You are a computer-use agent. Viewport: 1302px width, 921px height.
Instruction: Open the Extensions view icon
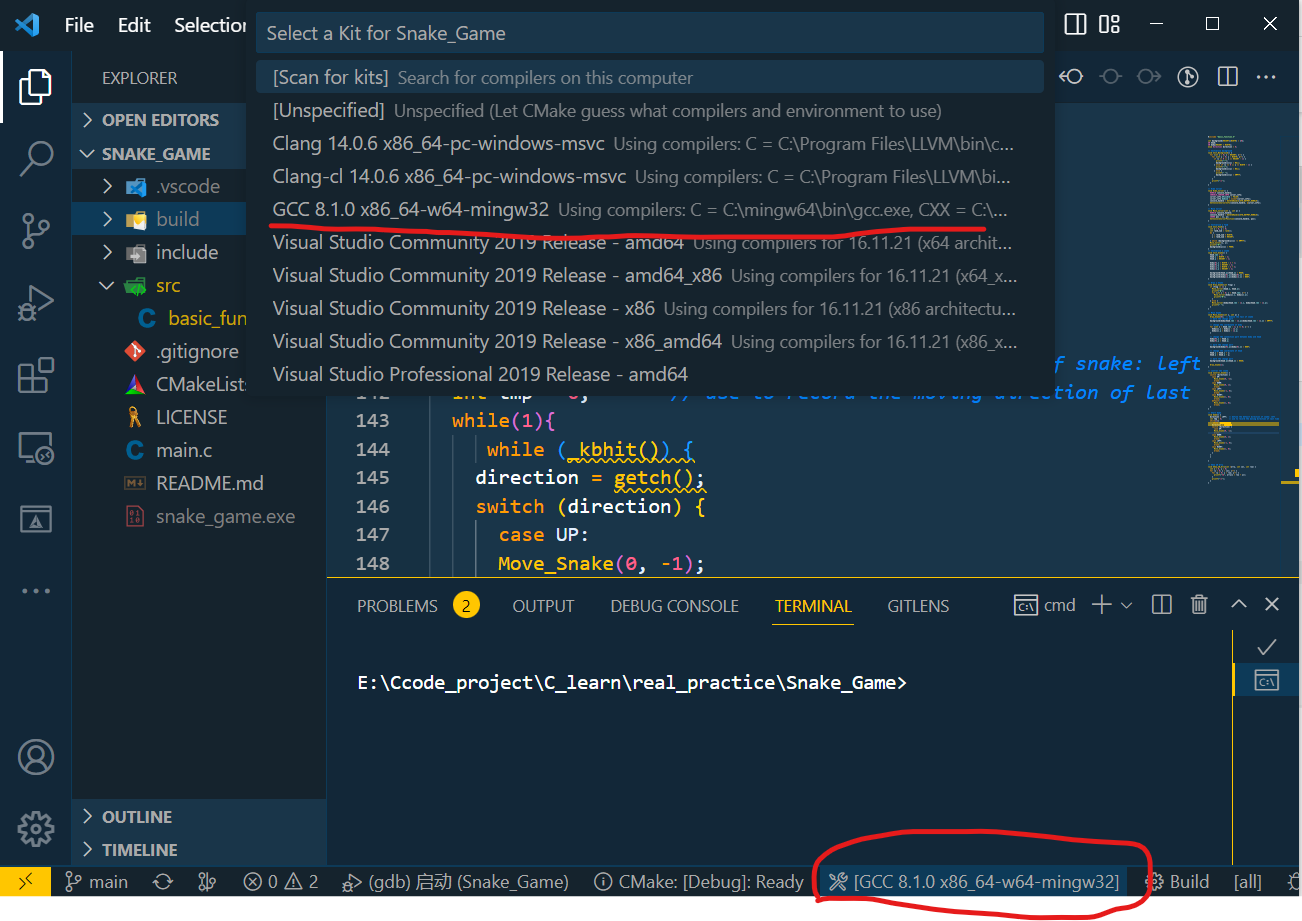(x=35, y=375)
